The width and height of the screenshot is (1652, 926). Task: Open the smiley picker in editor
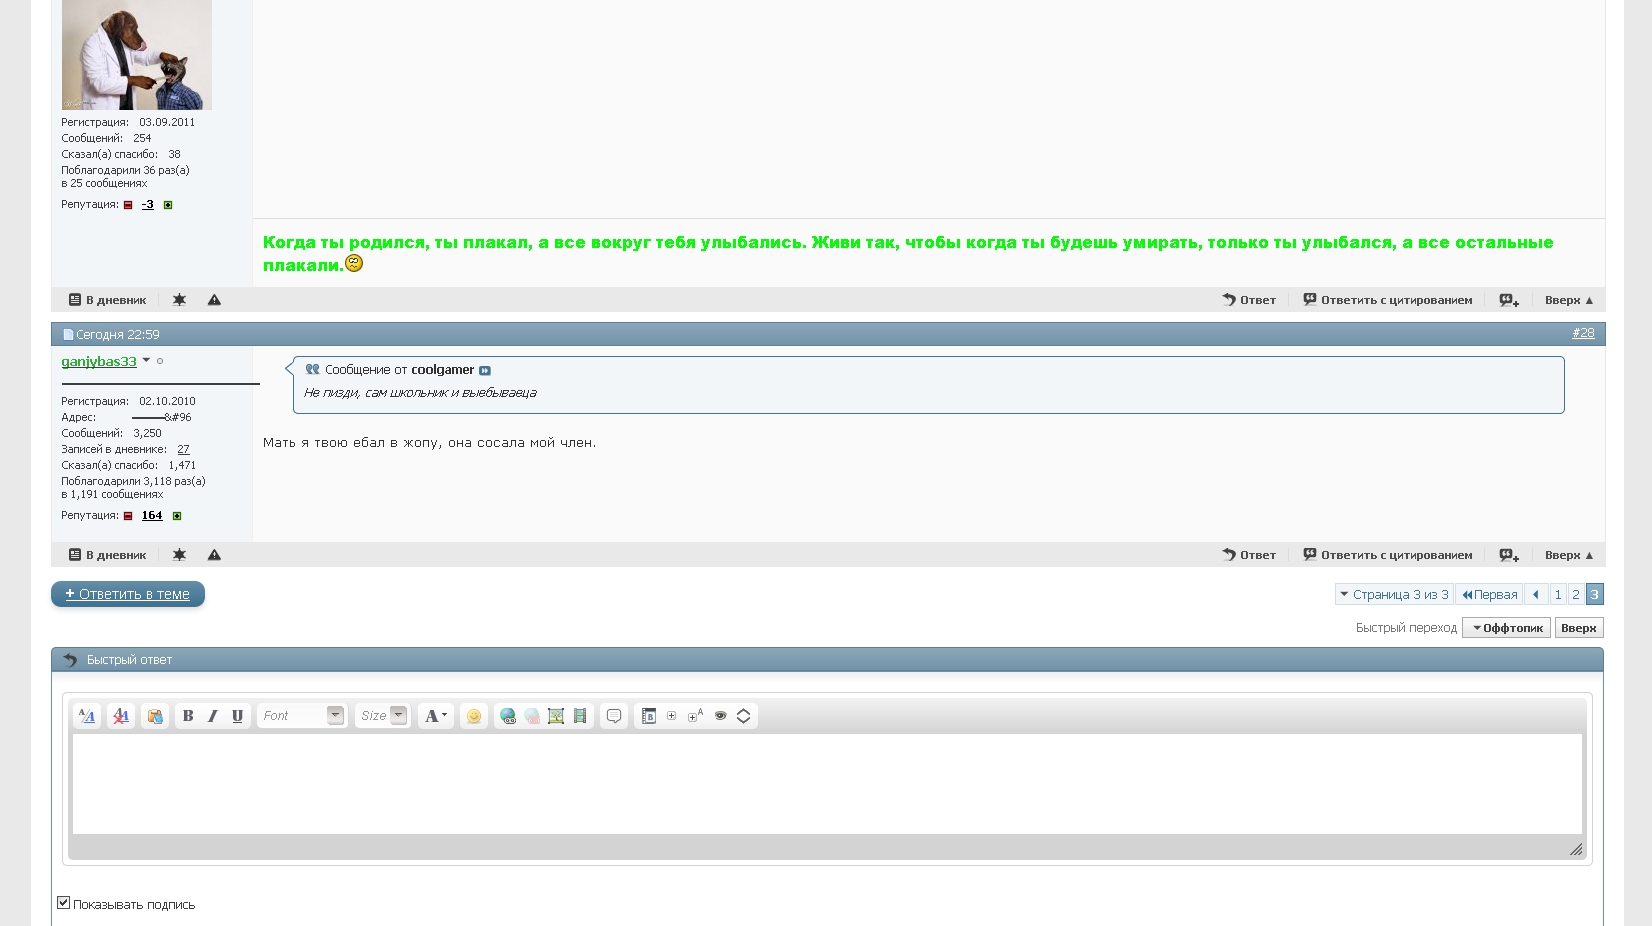[474, 716]
